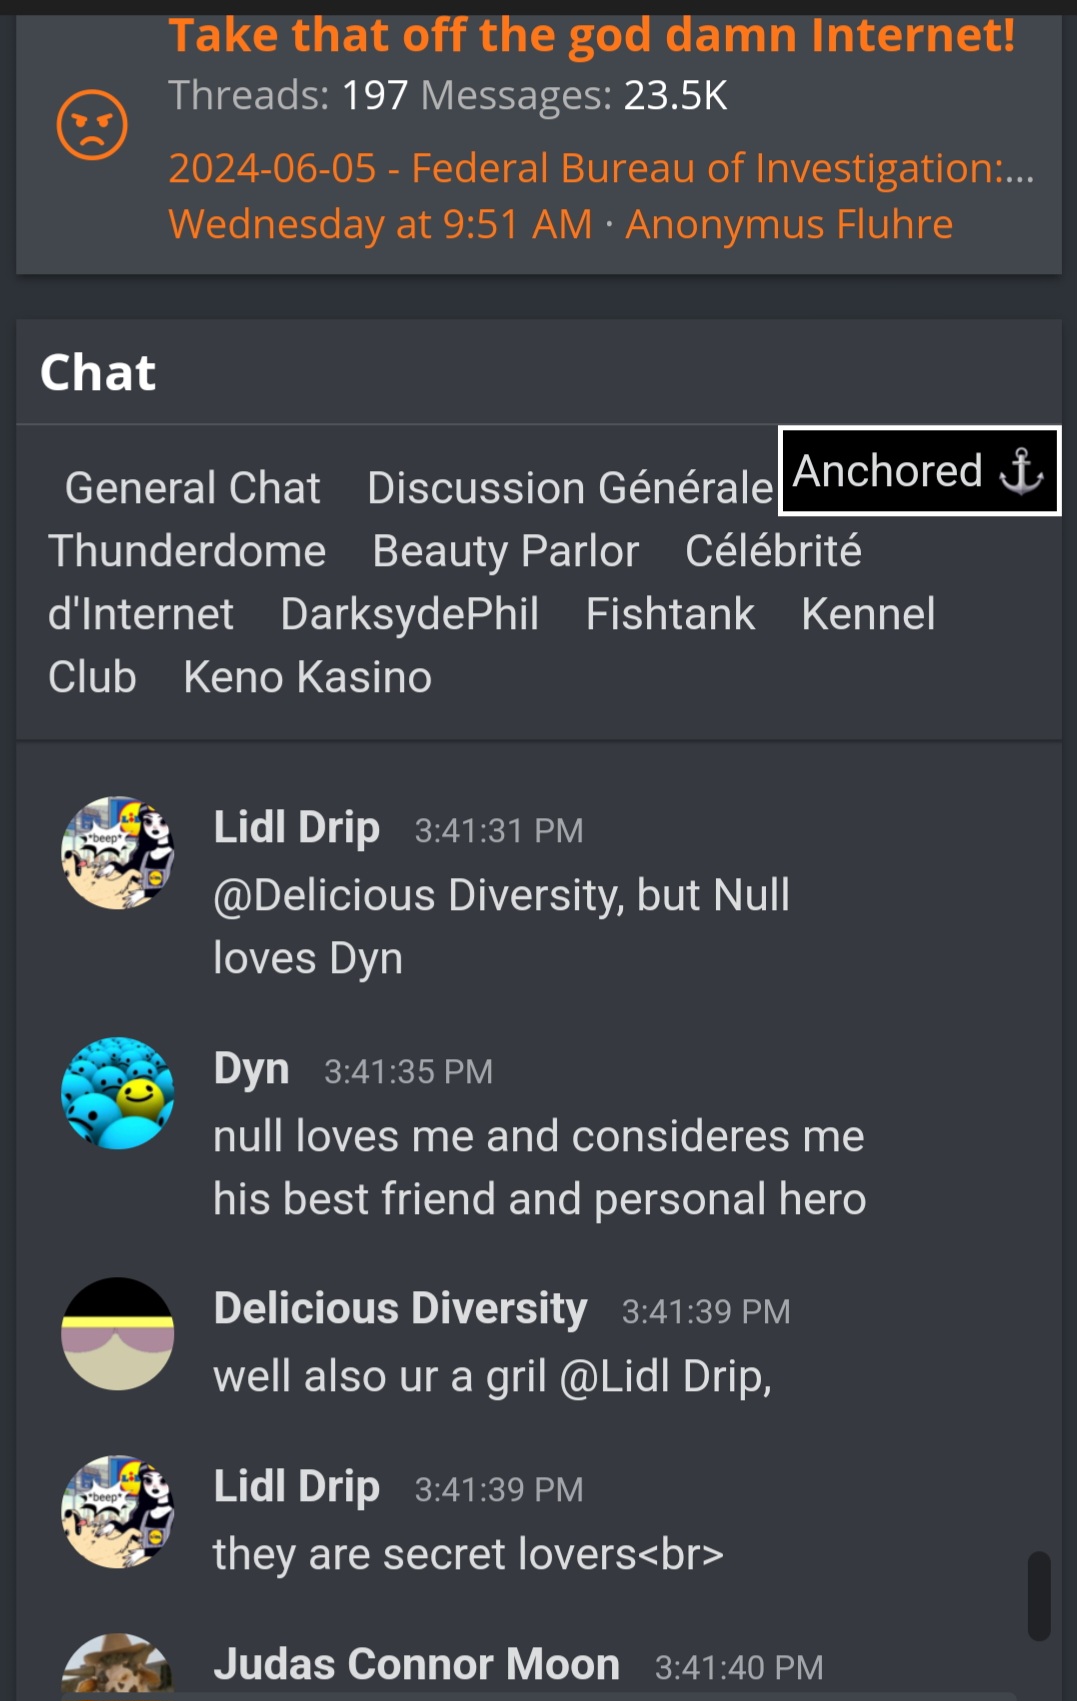Open the Fishtank chat room
This screenshot has height=1701, width=1077.
pos(670,614)
